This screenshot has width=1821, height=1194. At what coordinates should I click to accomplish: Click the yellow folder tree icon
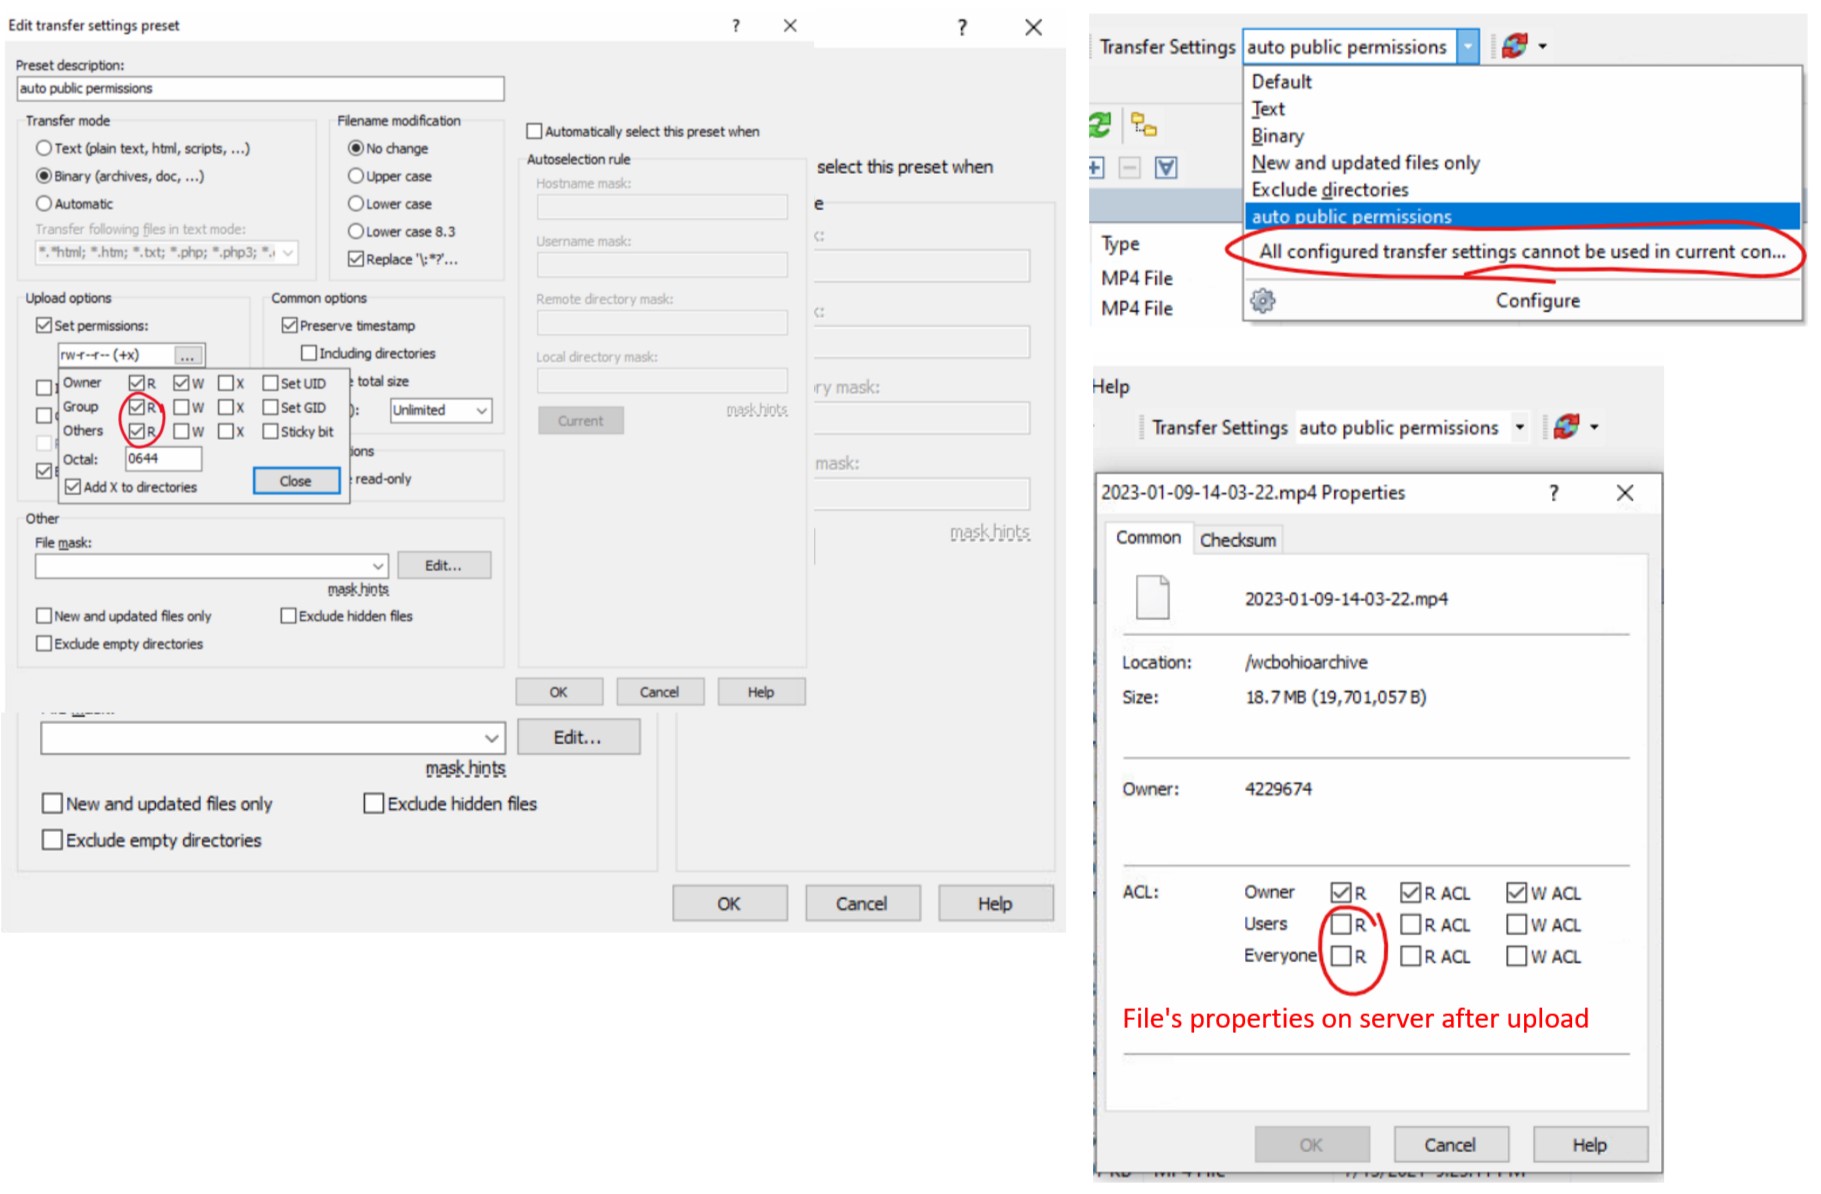1143,125
